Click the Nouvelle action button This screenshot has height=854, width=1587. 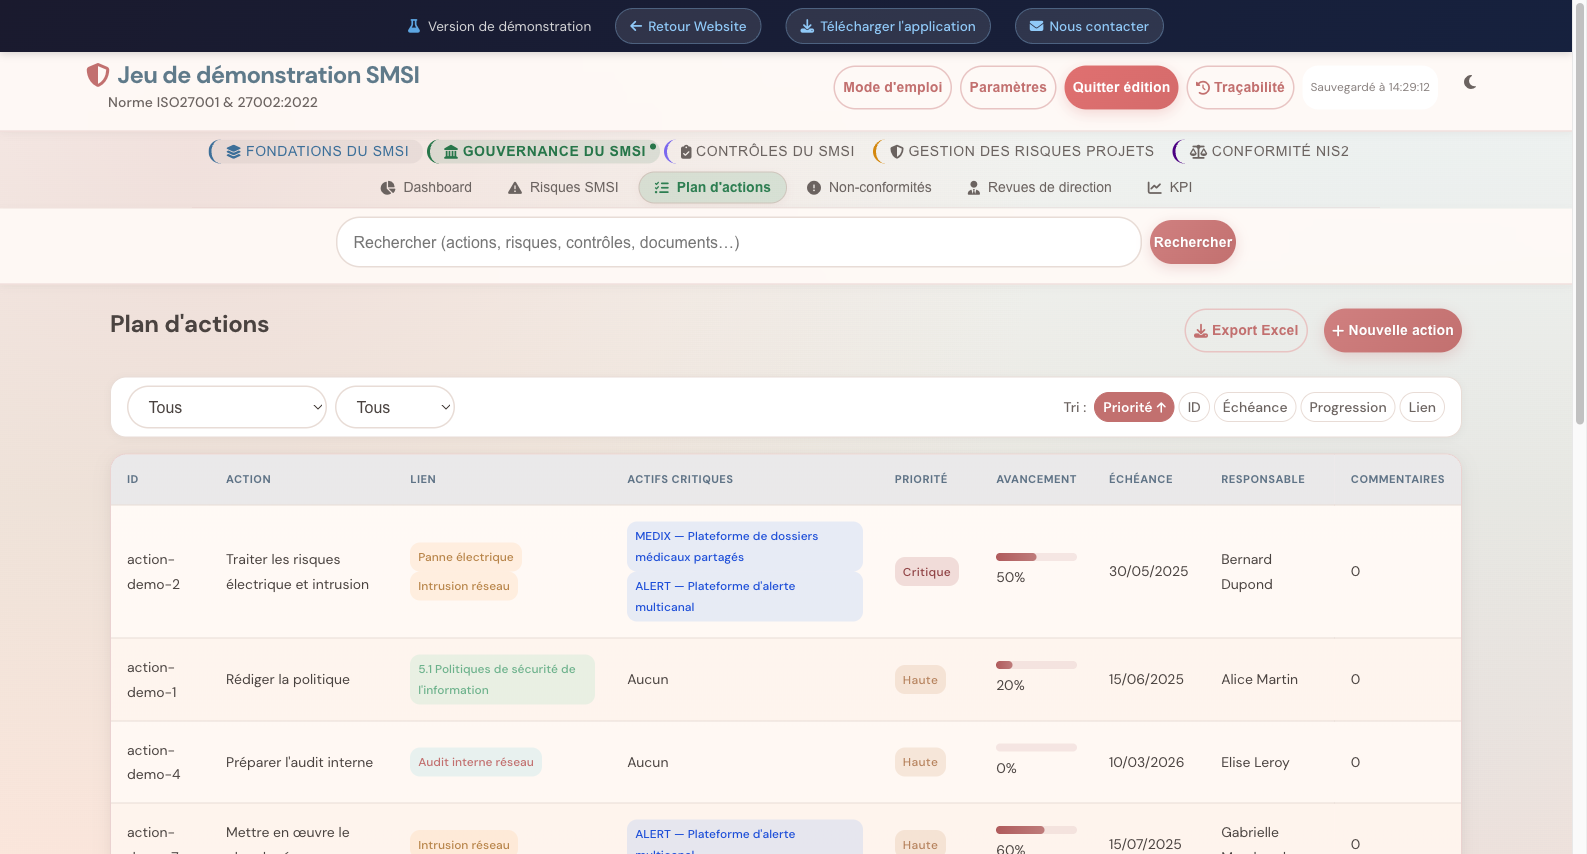tap(1392, 331)
